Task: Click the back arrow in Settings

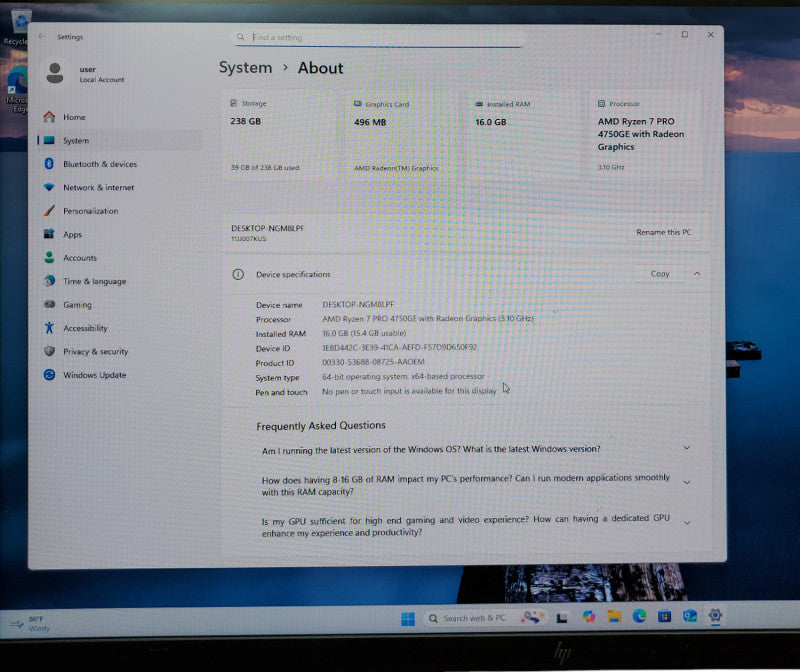Action: (42, 37)
